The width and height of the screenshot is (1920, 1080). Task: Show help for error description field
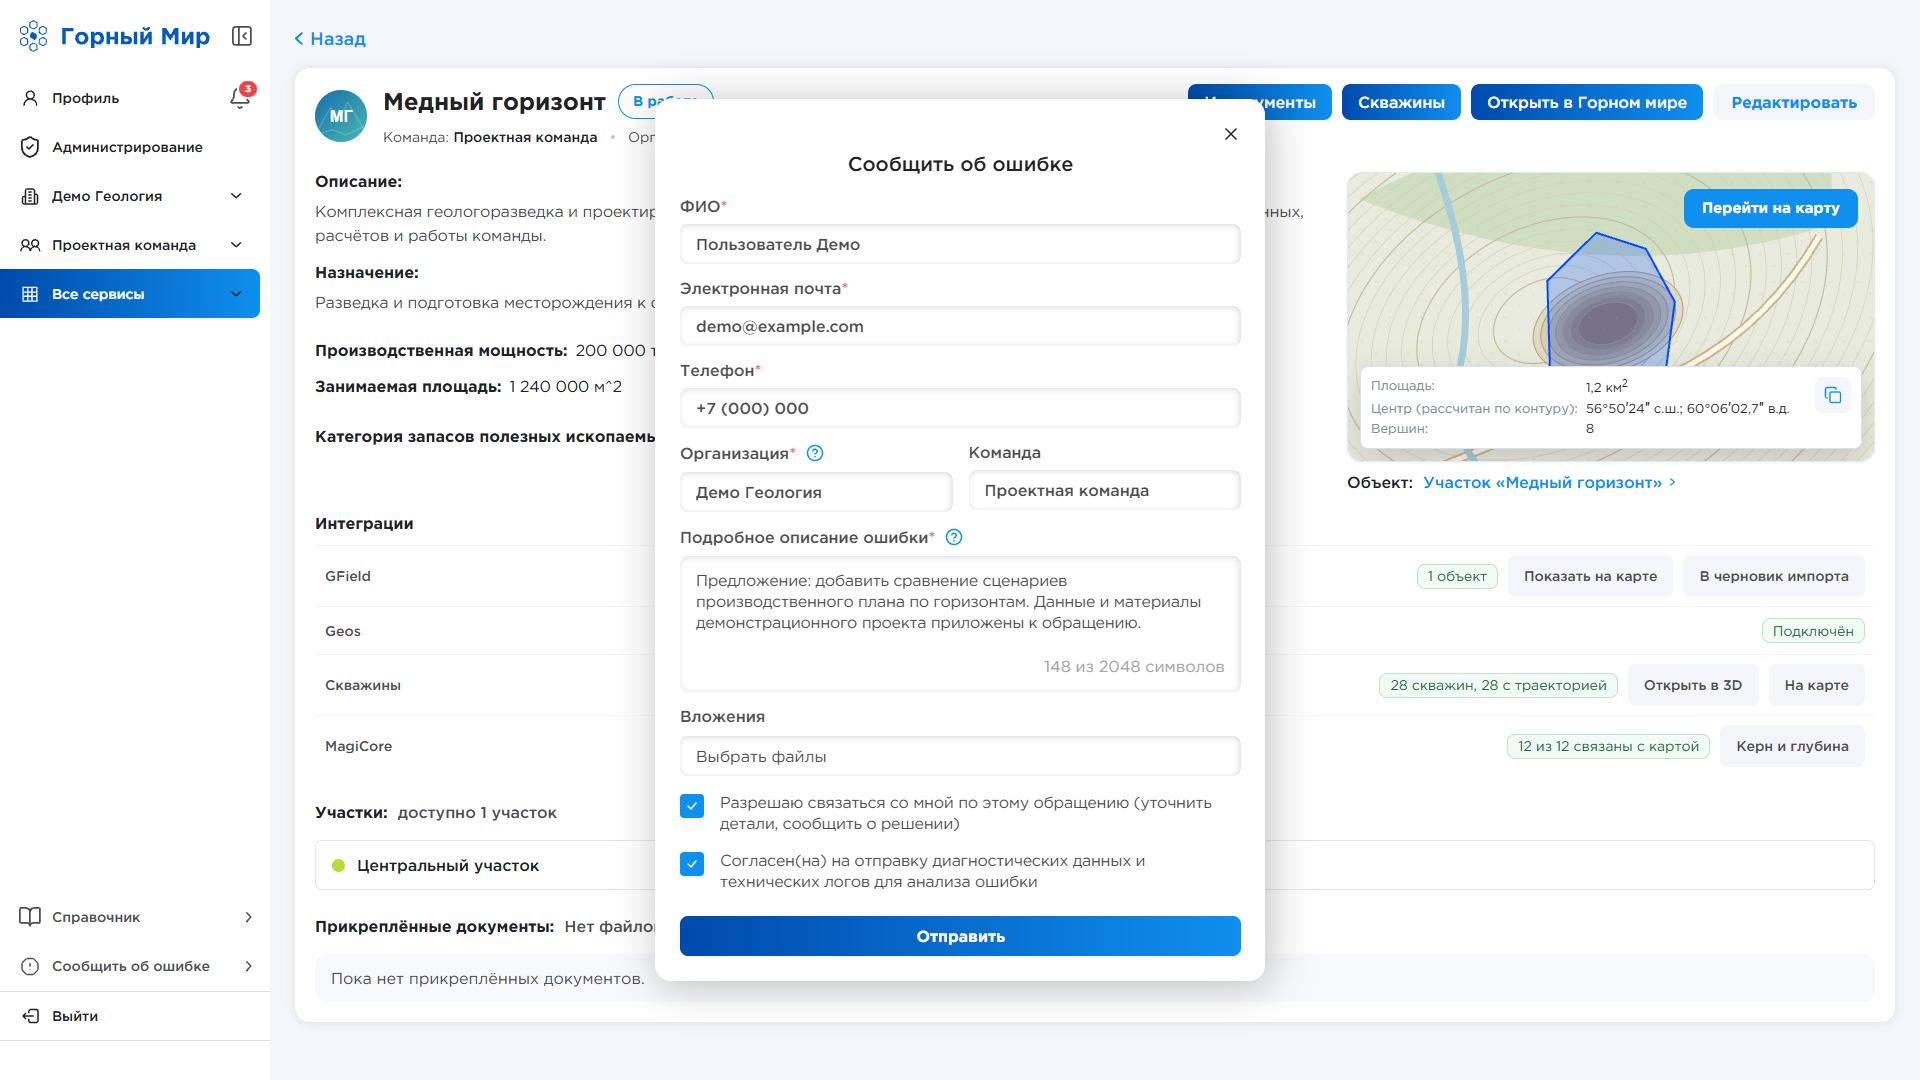click(x=954, y=537)
